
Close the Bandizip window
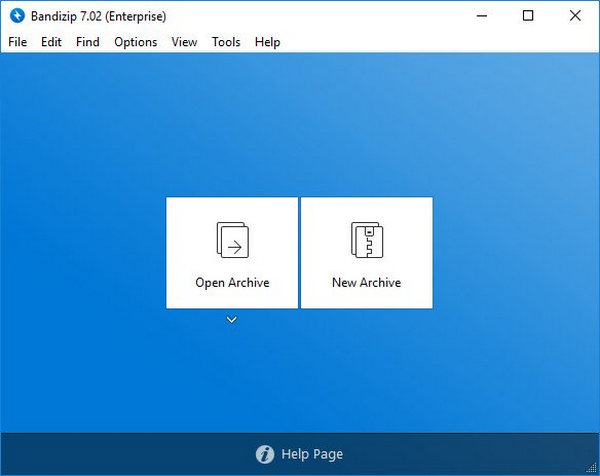coord(575,16)
